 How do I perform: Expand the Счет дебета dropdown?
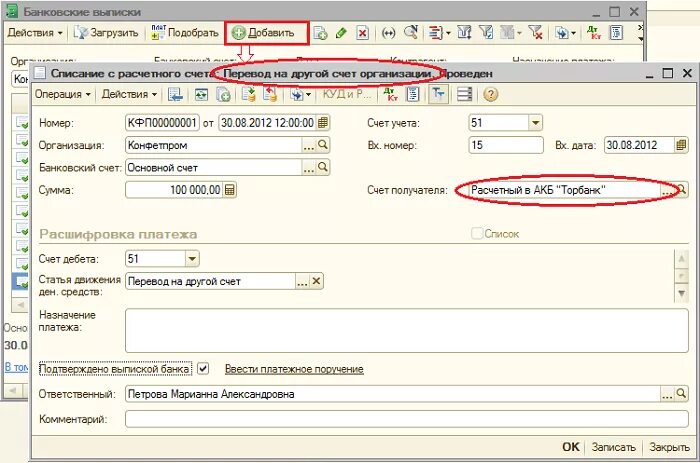[x=192, y=259]
